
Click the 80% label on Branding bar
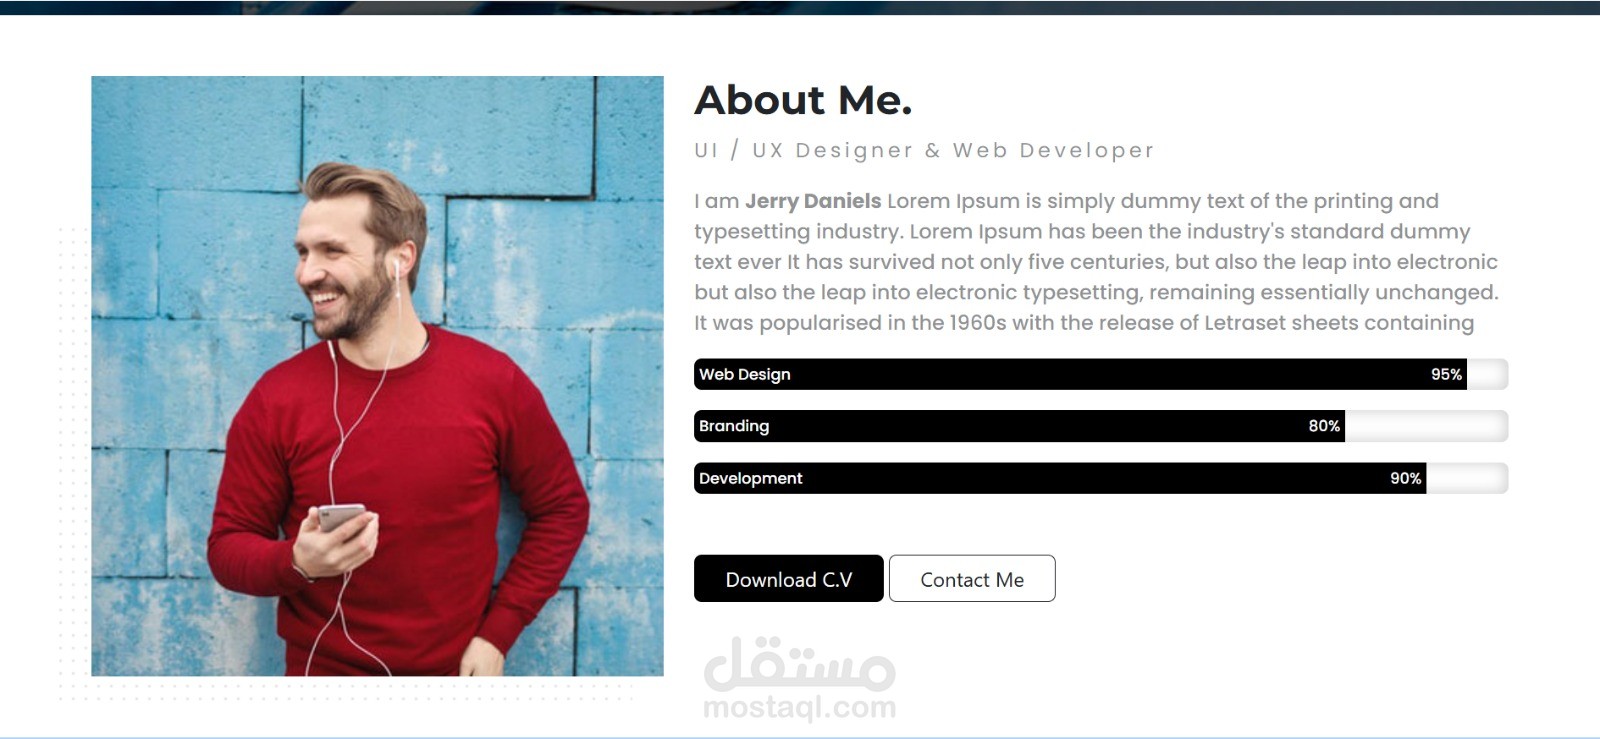click(1324, 426)
